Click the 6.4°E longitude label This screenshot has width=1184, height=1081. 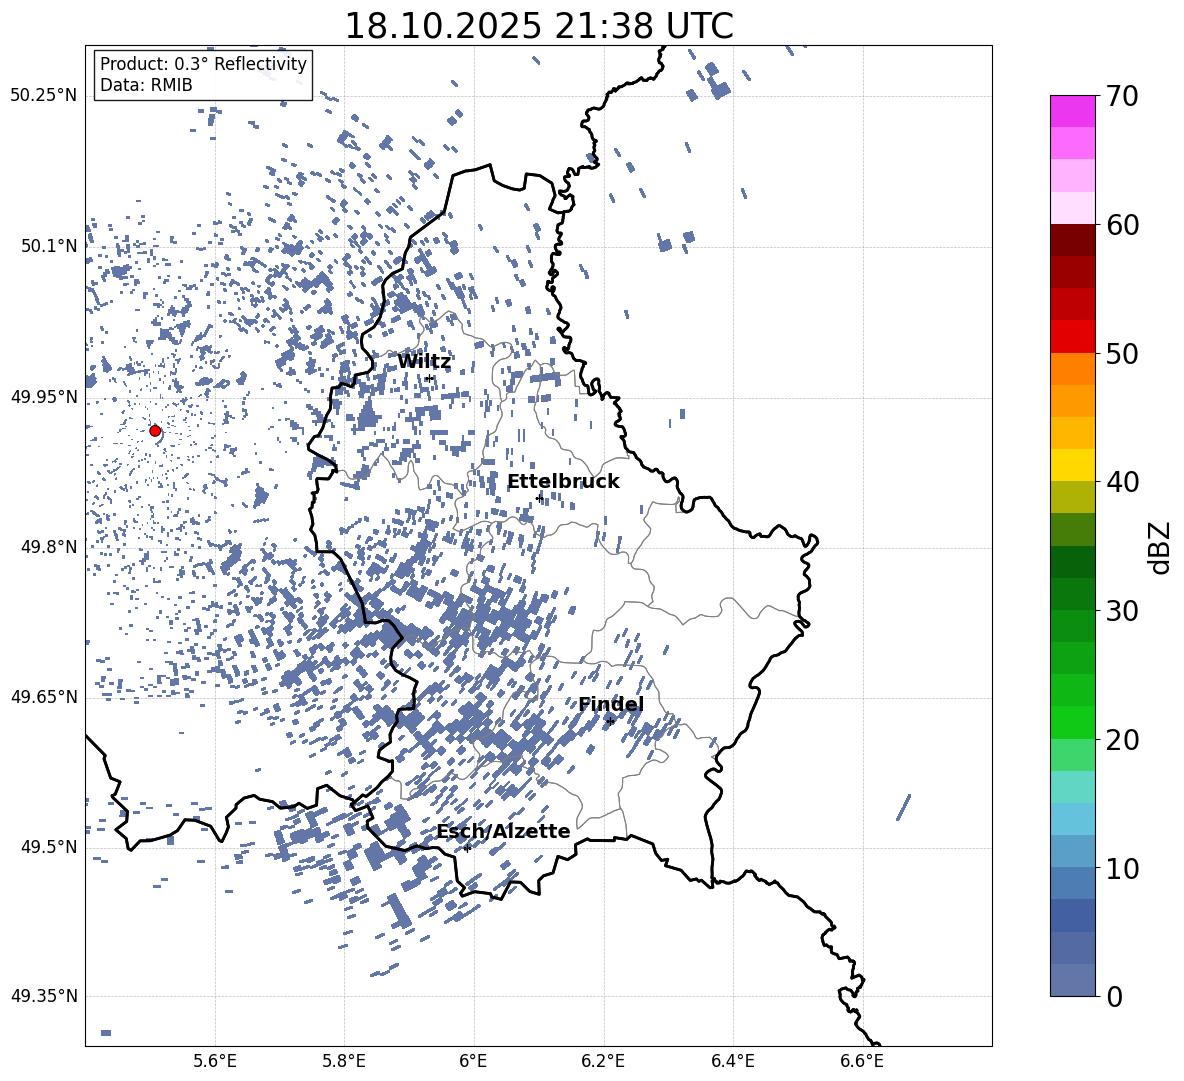click(x=732, y=1061)
